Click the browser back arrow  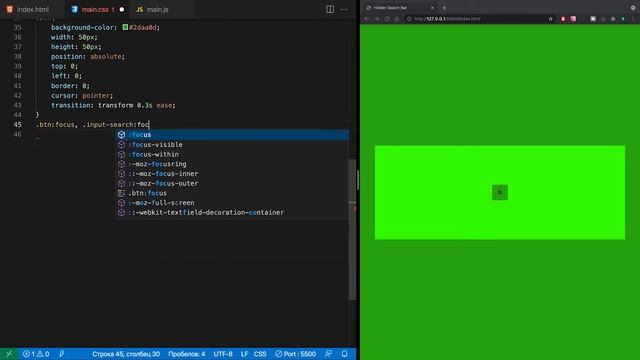[x=367, y=19]
